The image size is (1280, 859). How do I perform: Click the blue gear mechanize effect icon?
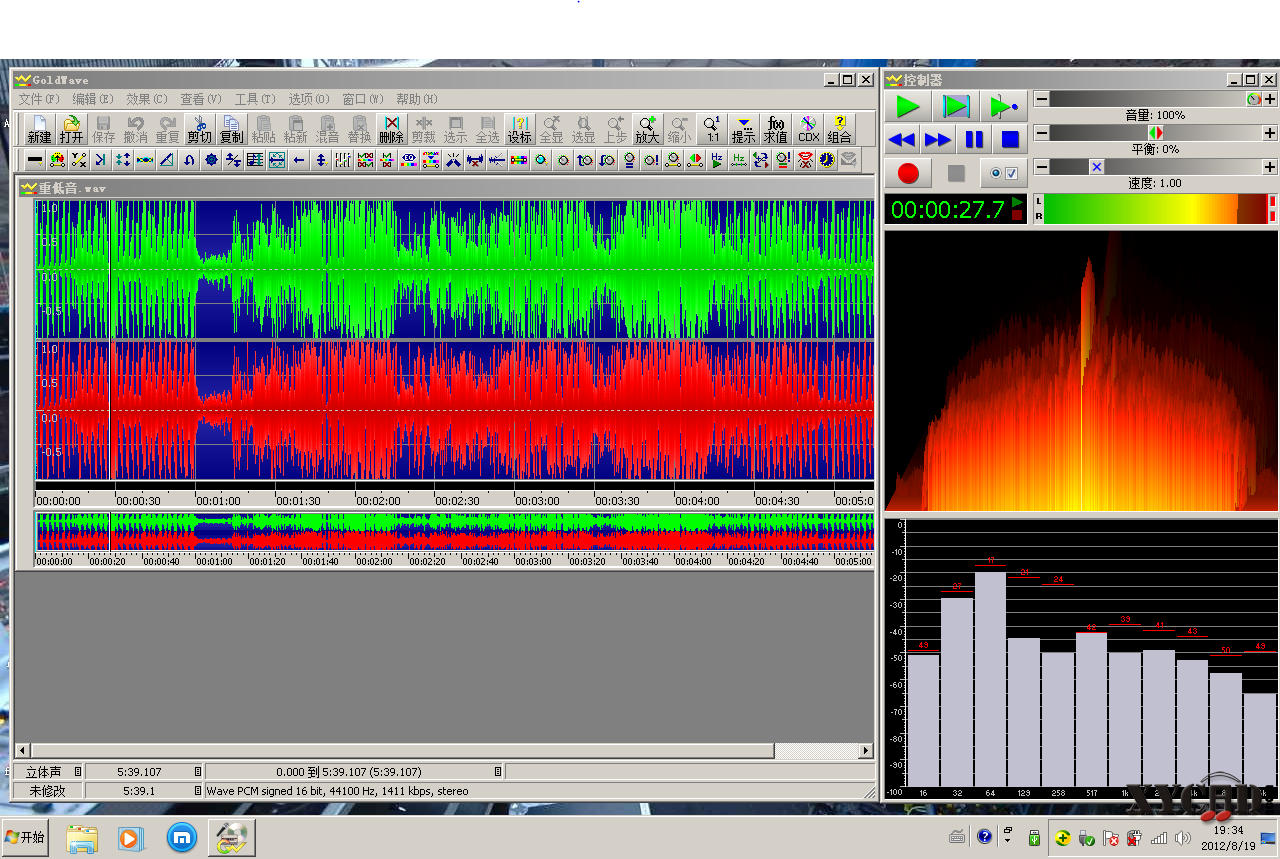point(211,159)
